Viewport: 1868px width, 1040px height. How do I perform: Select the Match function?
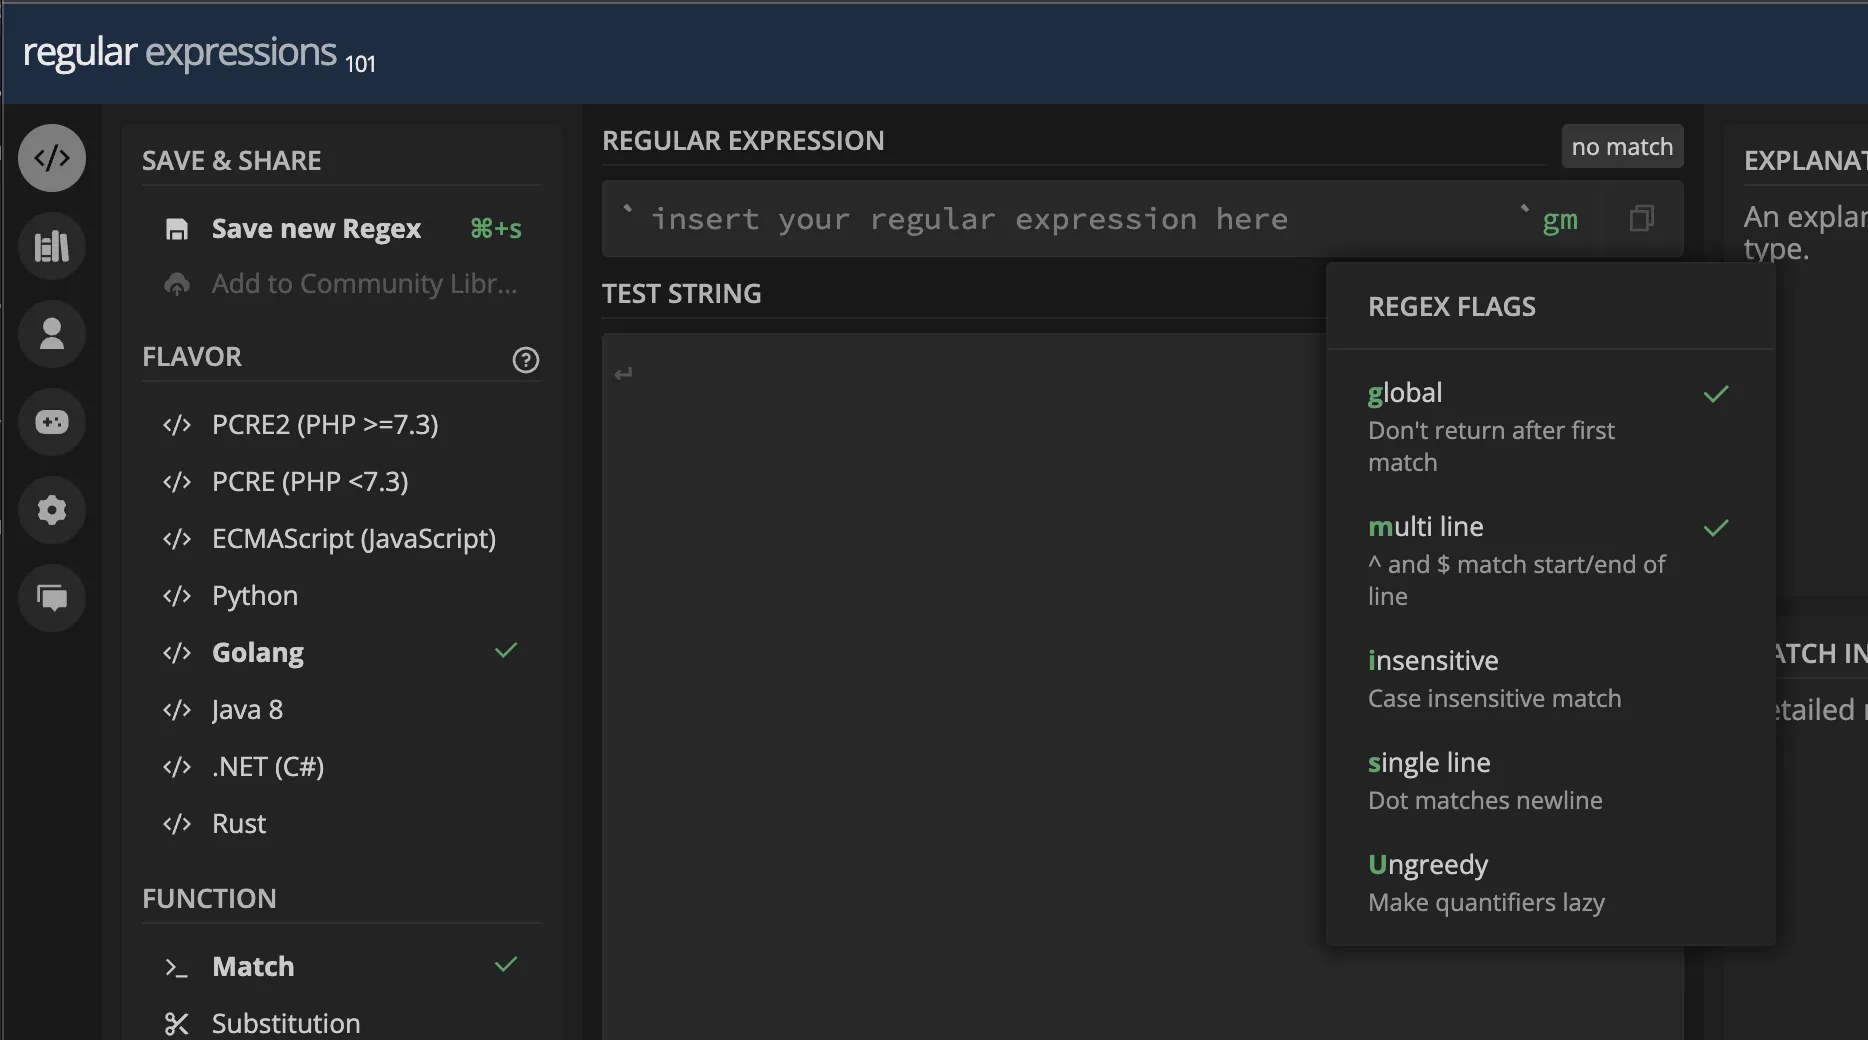pos(342,967)
